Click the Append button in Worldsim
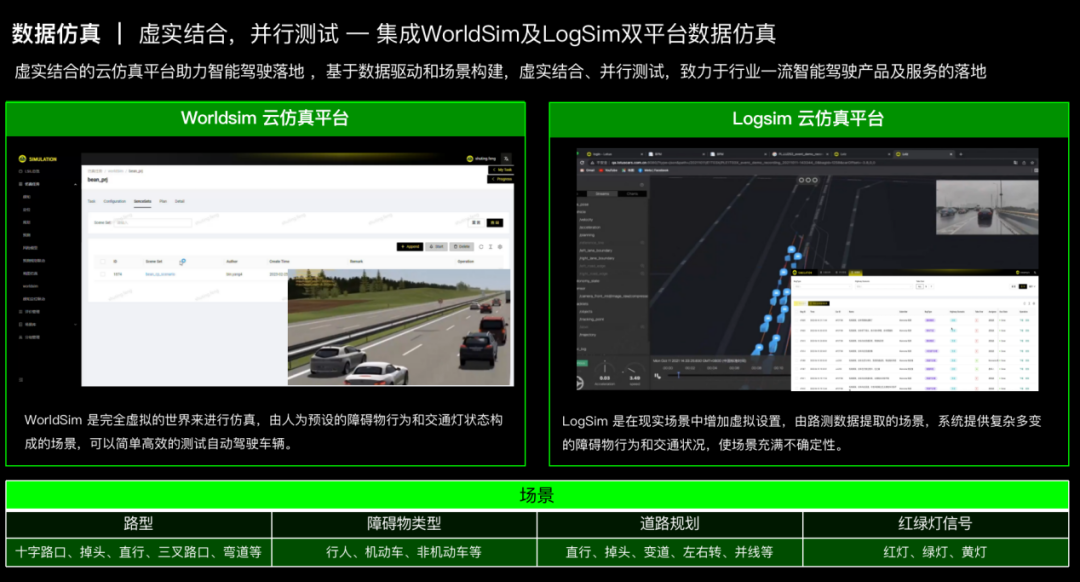The image size is (1080, 582). (410, 247)
